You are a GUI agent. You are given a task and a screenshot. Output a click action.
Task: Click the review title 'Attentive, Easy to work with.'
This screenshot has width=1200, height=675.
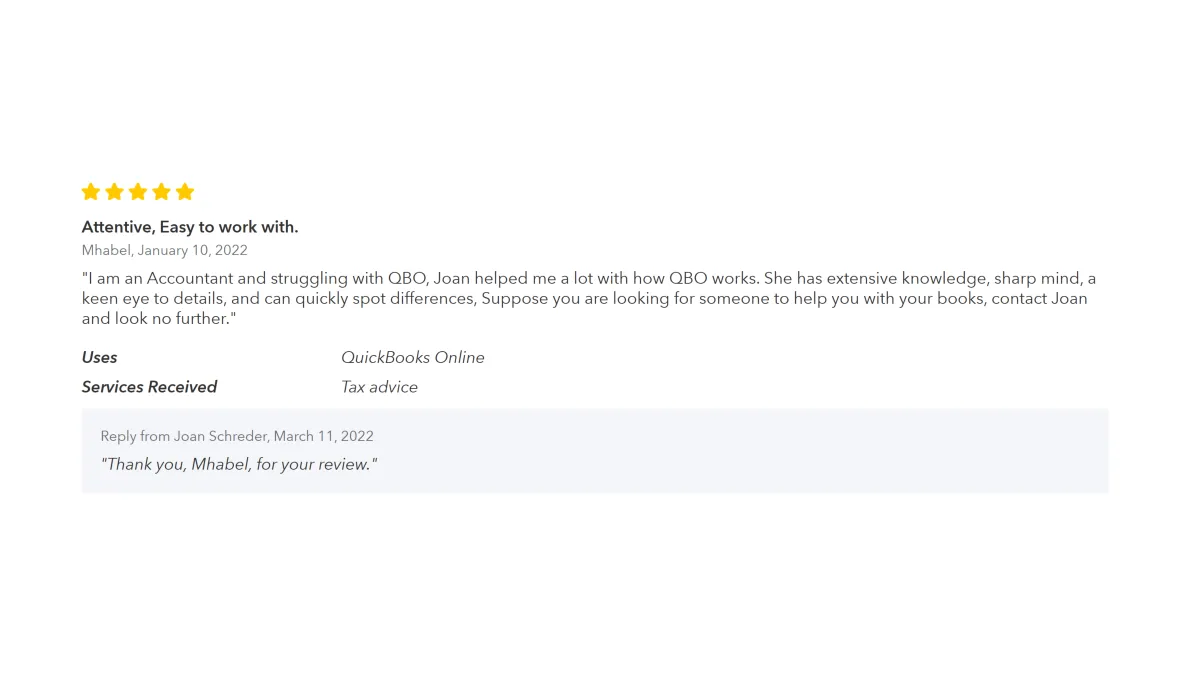[190, 227]
